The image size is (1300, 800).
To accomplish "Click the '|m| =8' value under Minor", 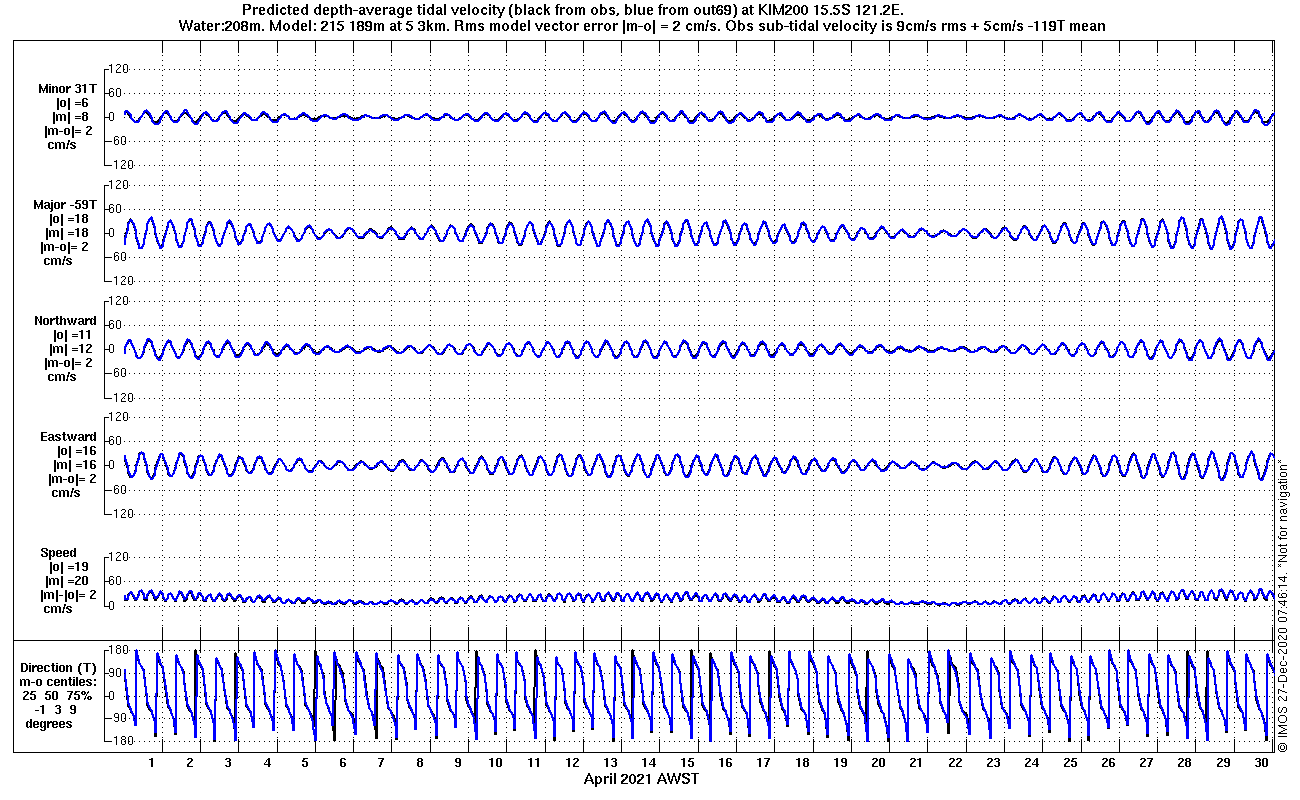I will (73, 117).
